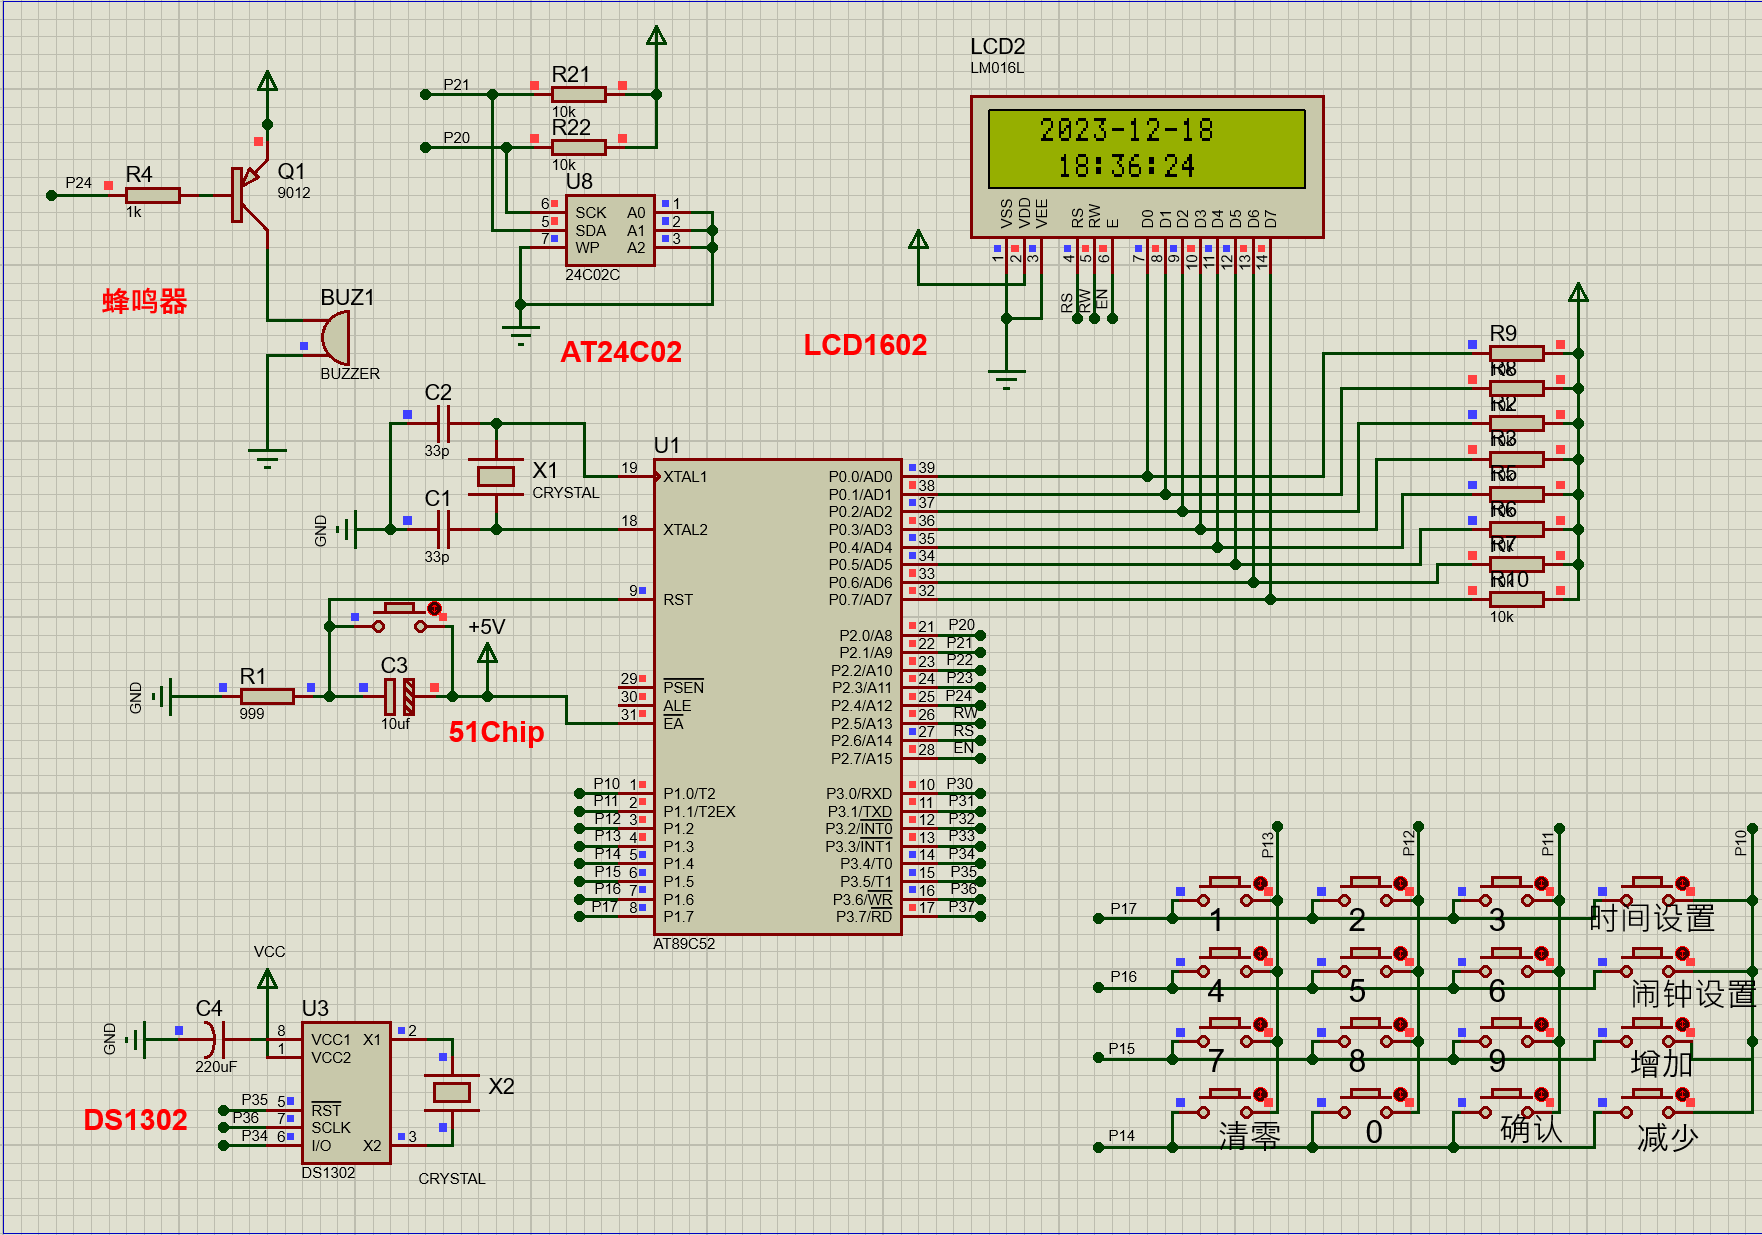
Task: Click the P21 terminal label near R21
Action: pos(456,85)
